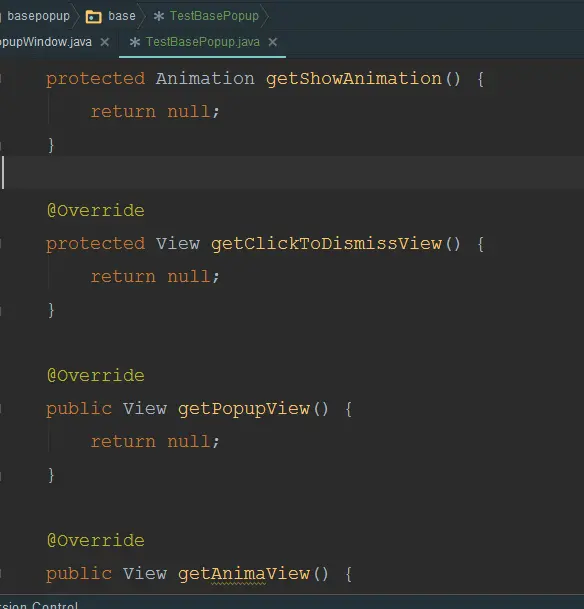Click the base folder icon in breadcrumb

[x=93, y=17]
